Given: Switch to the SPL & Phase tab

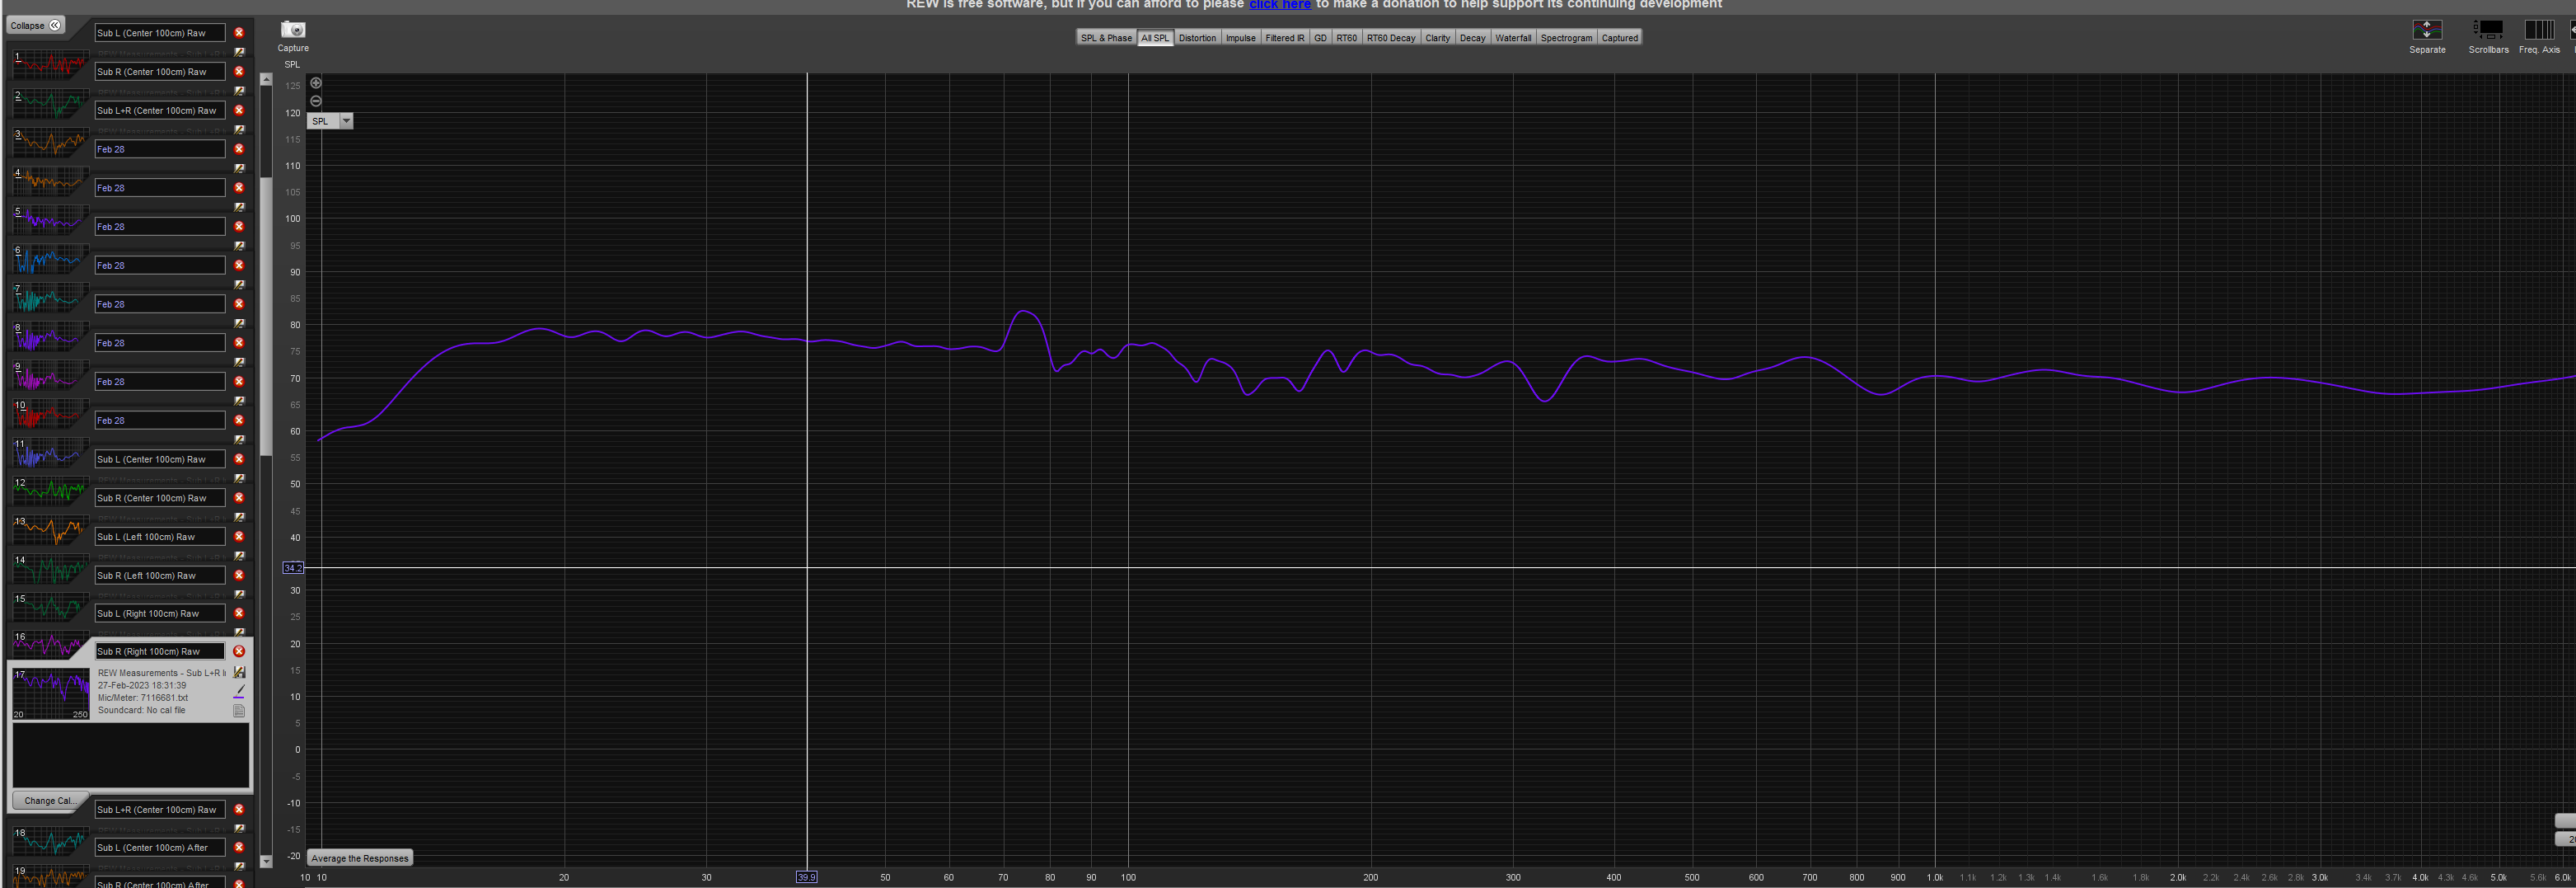Looking at the screenshot, I should point(1106,38).
